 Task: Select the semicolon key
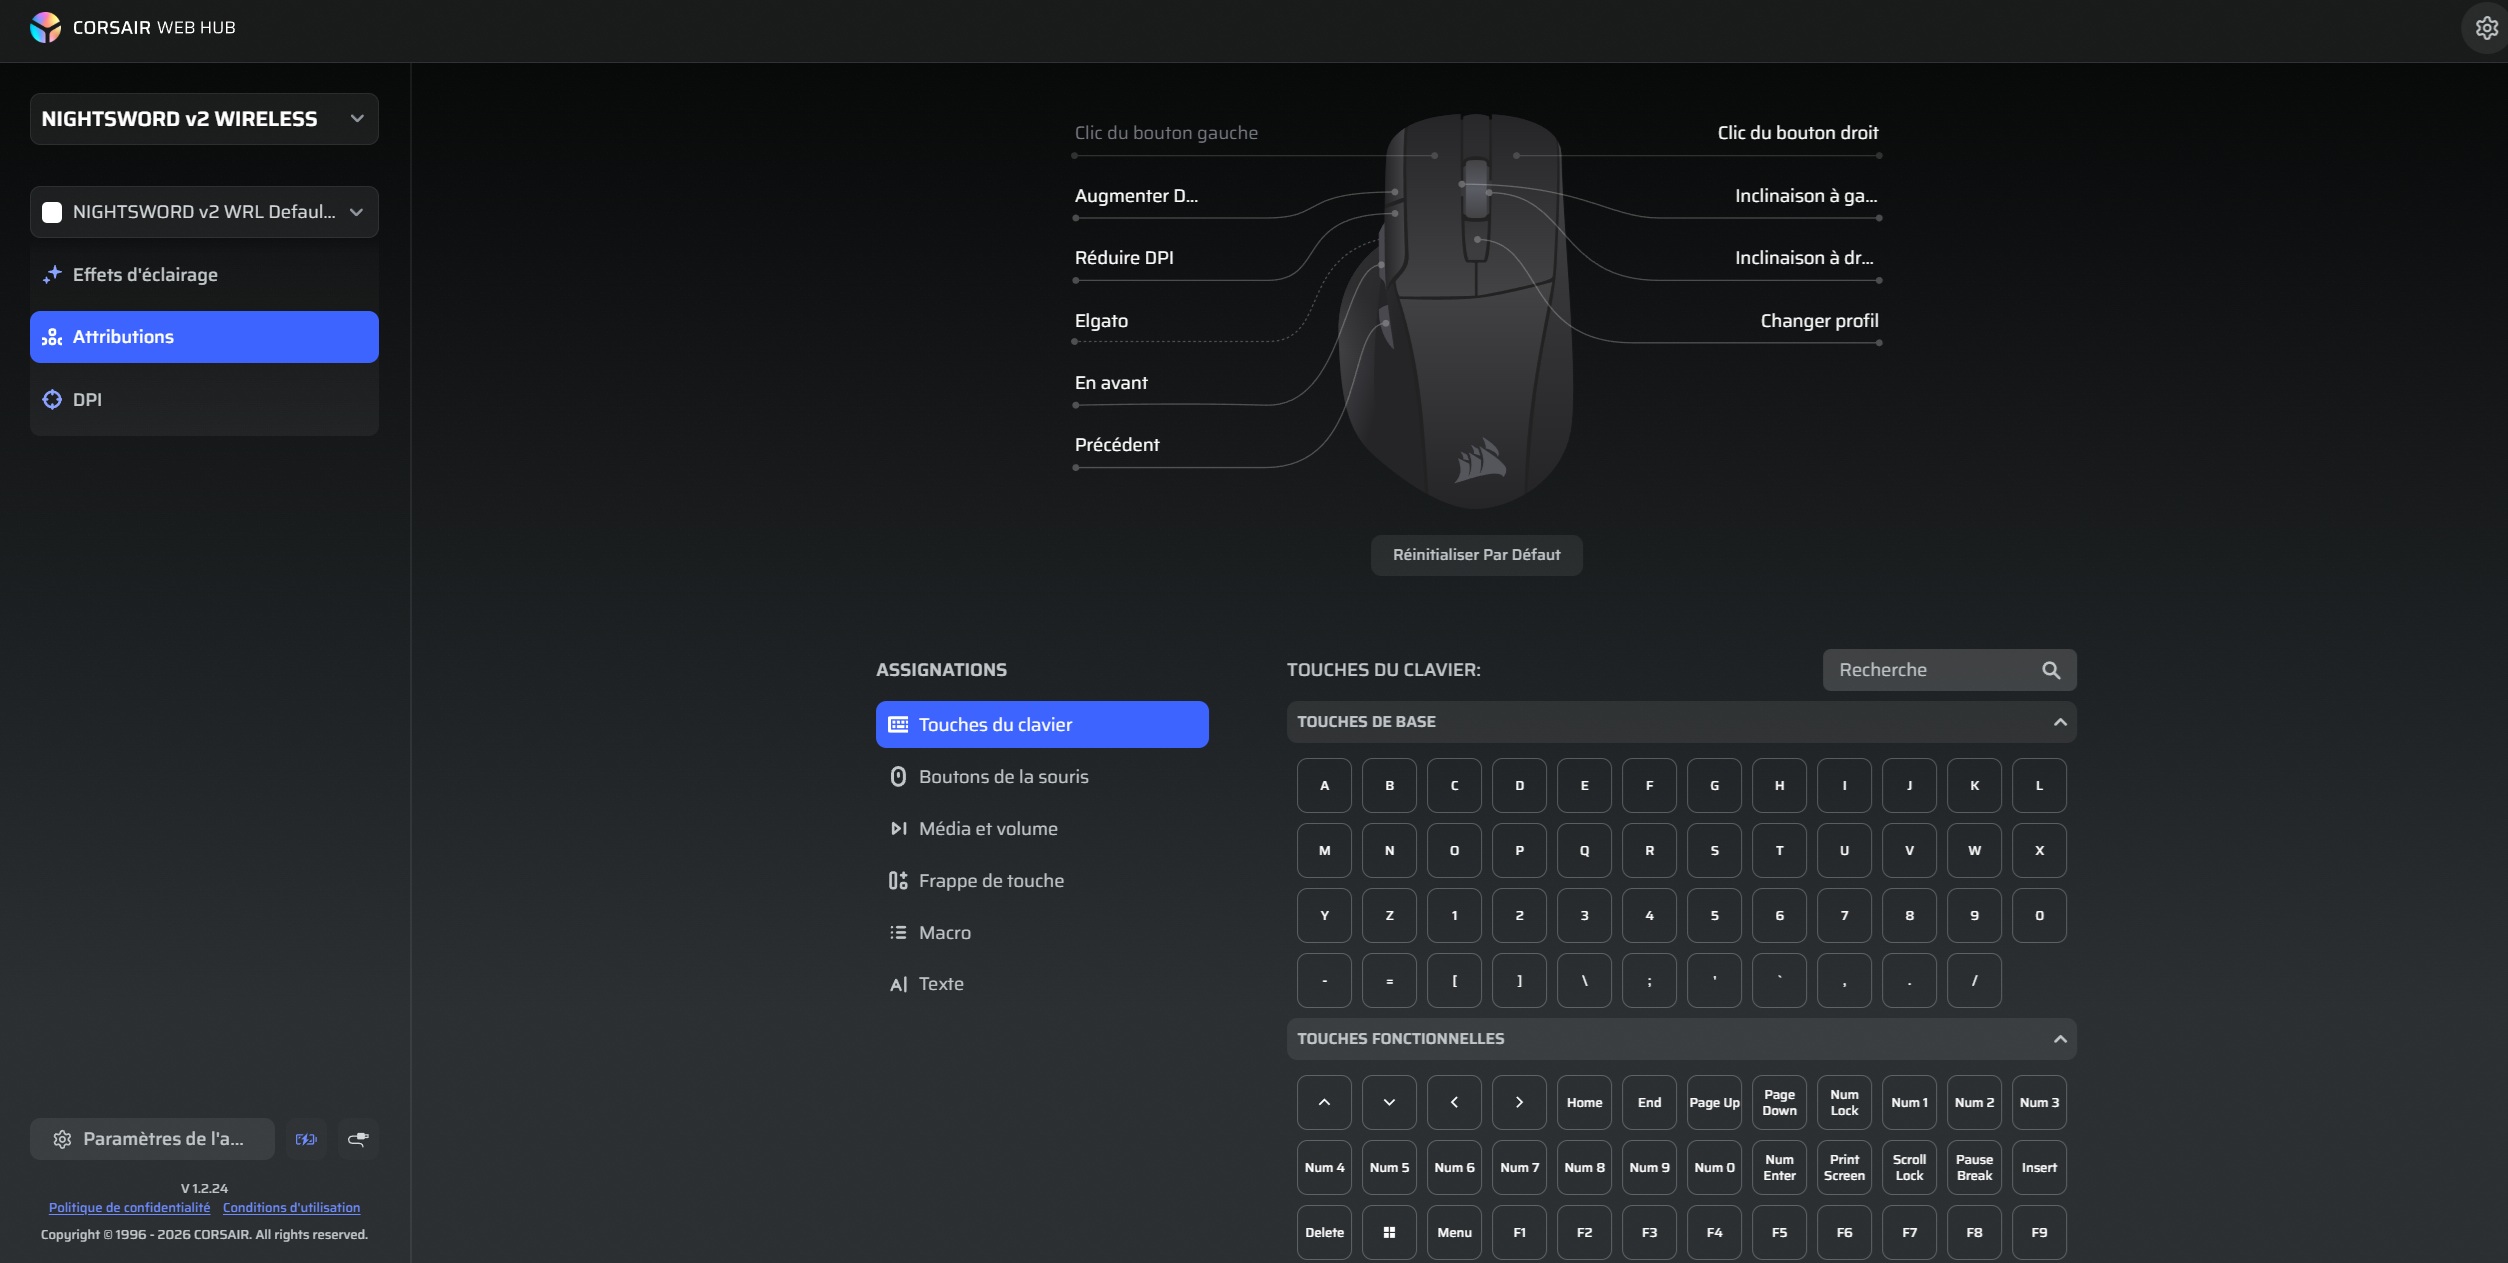[x=1649, y=981]
